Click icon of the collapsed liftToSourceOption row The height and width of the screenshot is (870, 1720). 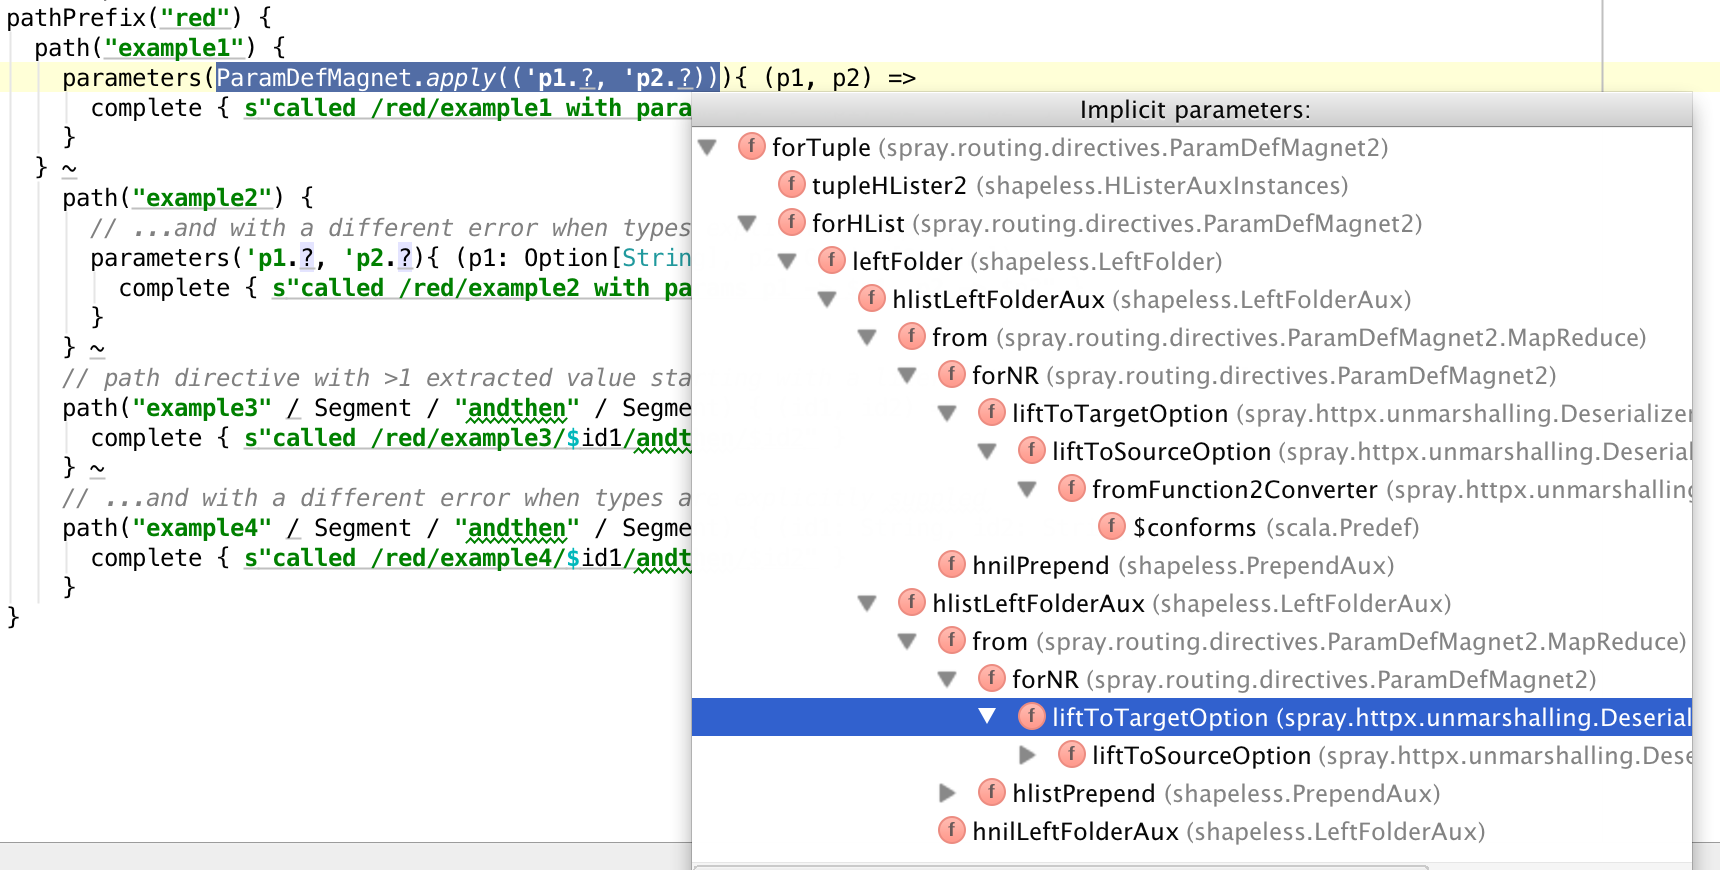[1072, 754]
